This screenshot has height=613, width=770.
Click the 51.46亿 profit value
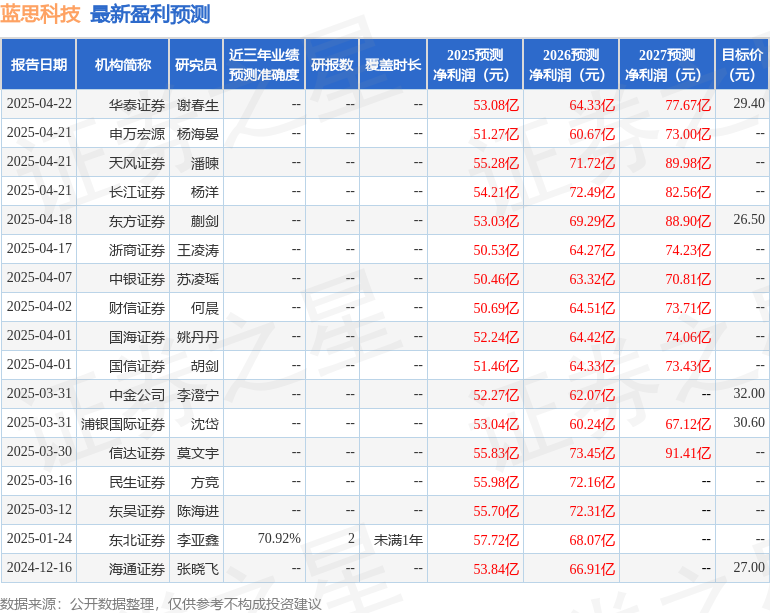point(496,366)
